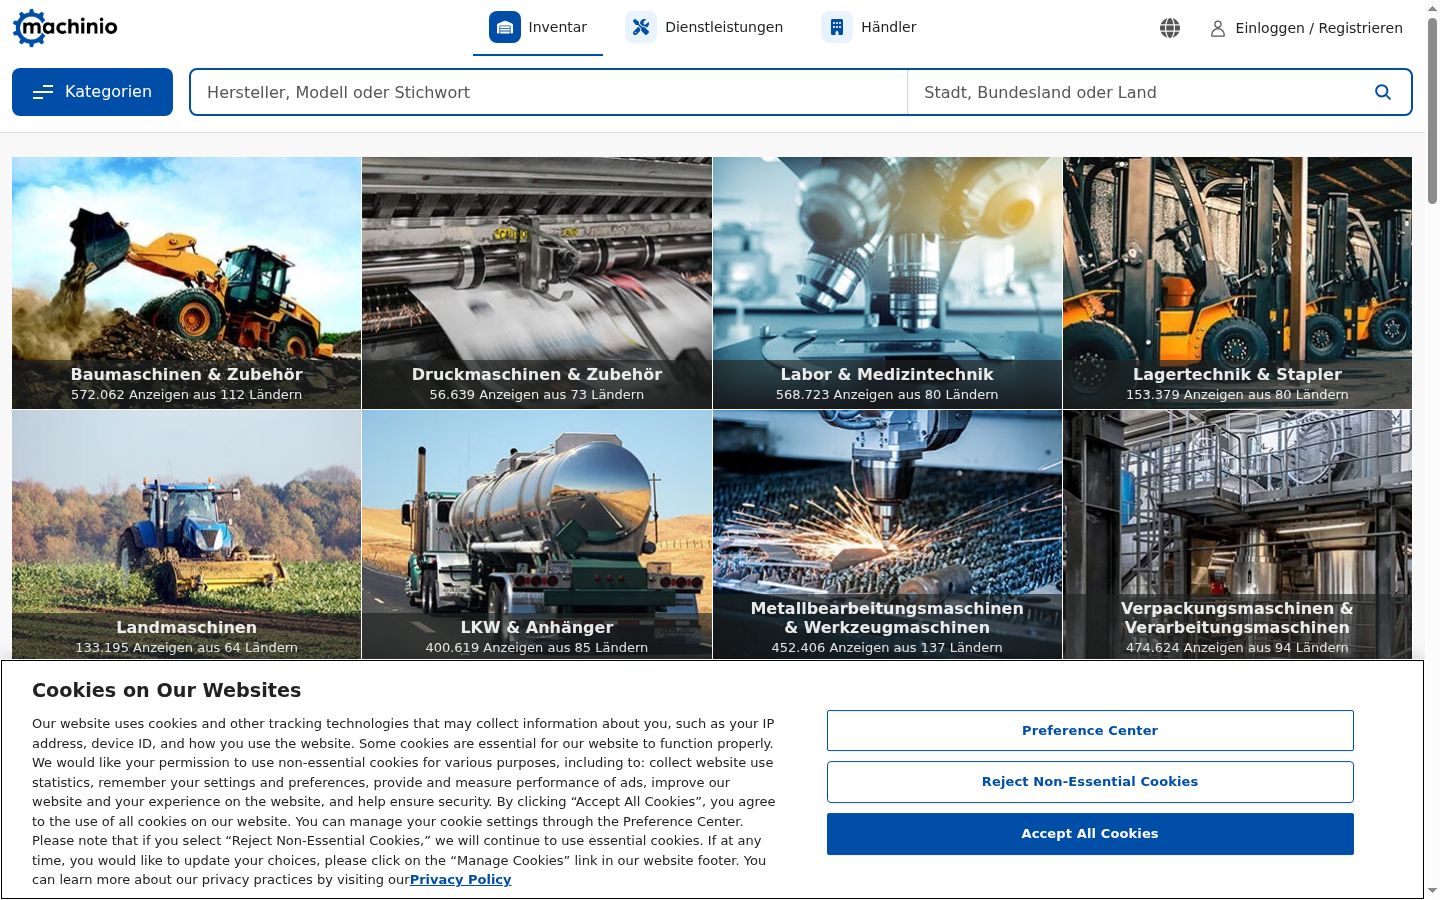Click the Inventar garage icon

(505, 27)
